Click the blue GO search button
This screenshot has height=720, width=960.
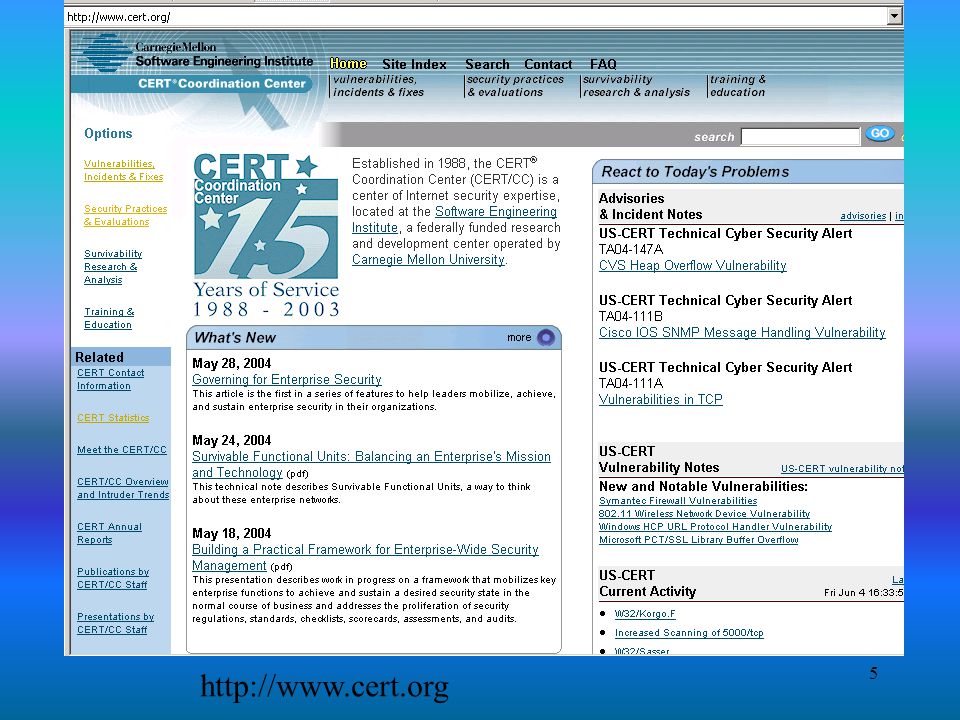click(880, 133)
